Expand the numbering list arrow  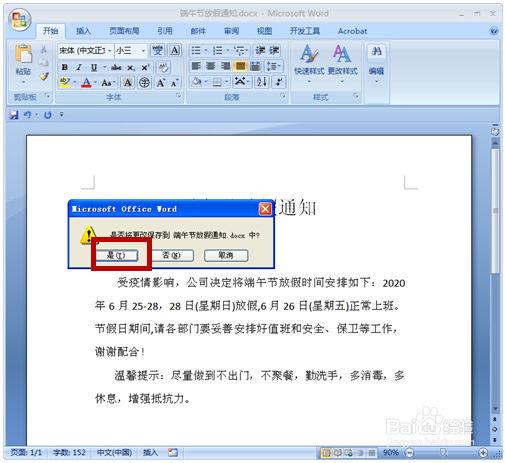(228, 51)
